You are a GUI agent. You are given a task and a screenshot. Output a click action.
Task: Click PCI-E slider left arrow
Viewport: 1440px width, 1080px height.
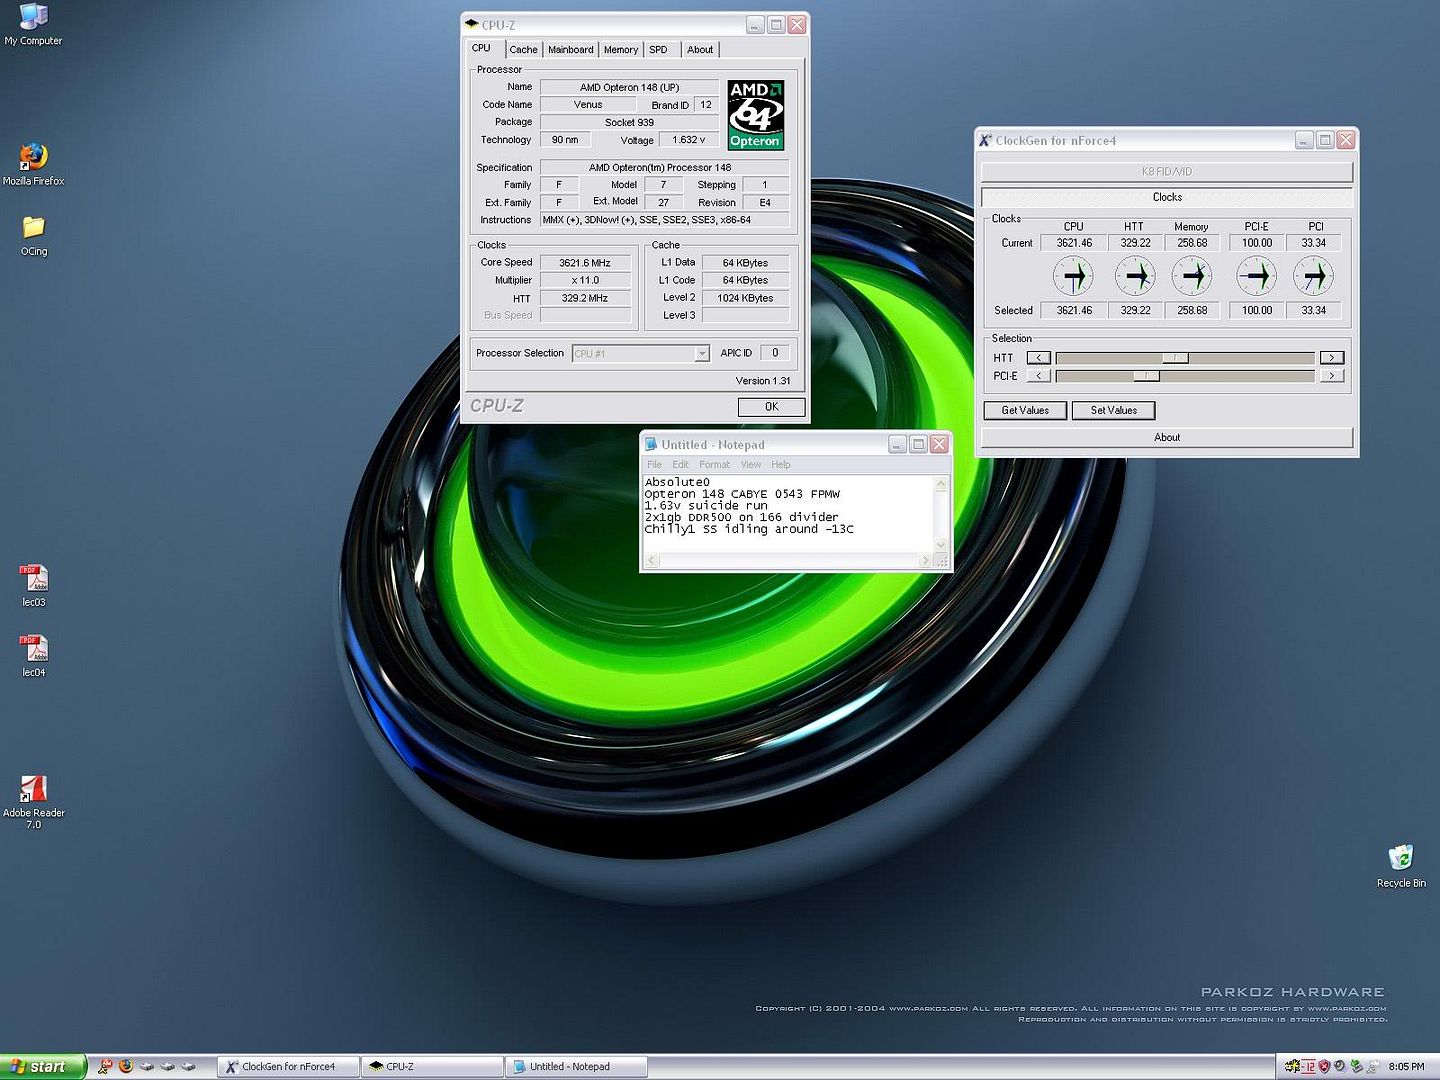point(1039,376)
